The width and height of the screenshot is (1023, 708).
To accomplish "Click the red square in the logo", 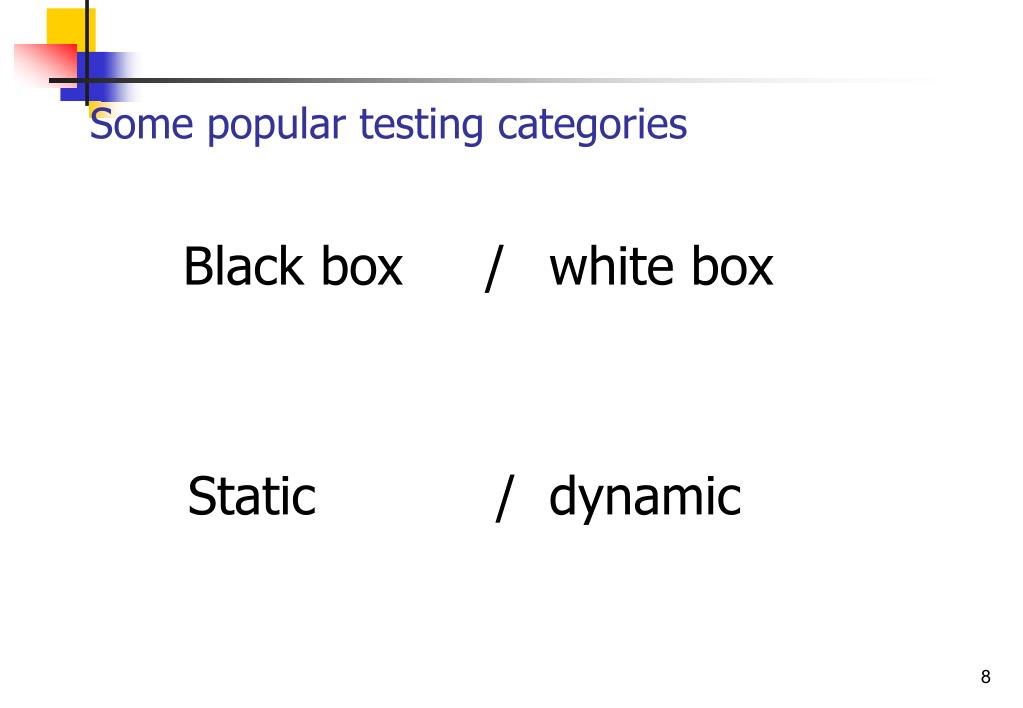I will (x=44, y=64).
